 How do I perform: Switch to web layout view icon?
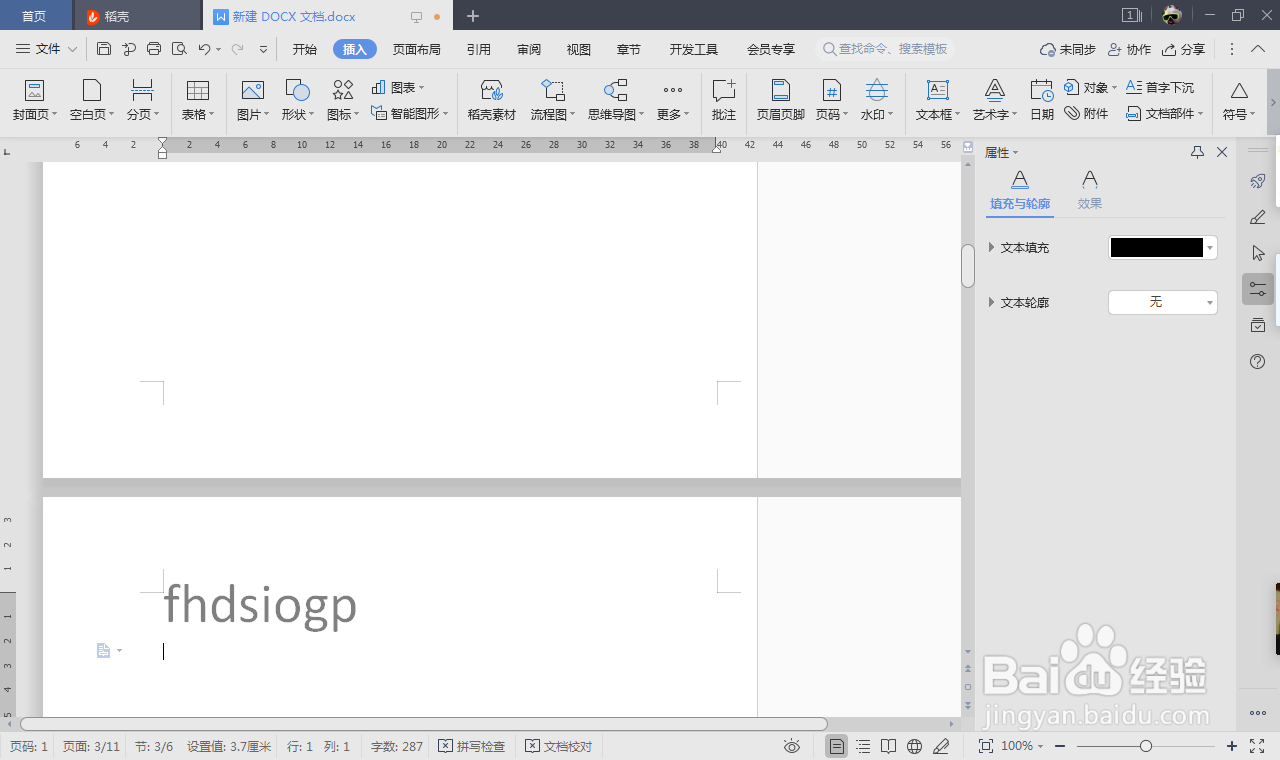click(x=915, y=746)
